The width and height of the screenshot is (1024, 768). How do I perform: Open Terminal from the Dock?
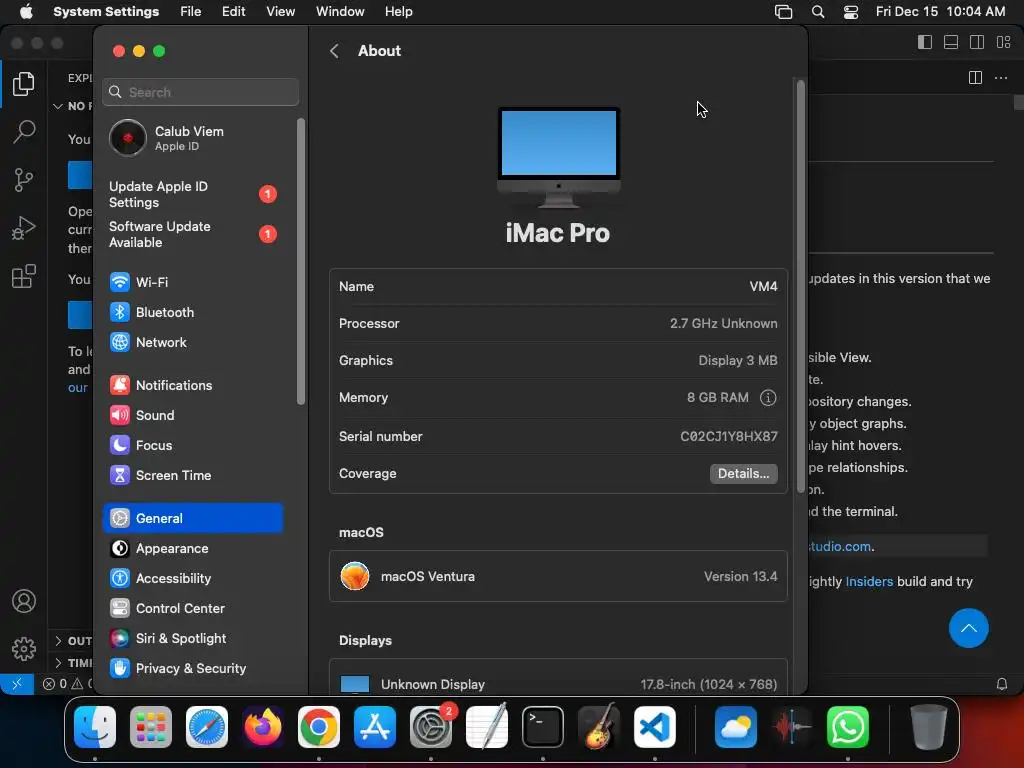pyautogui.click(x=543, y=727)
